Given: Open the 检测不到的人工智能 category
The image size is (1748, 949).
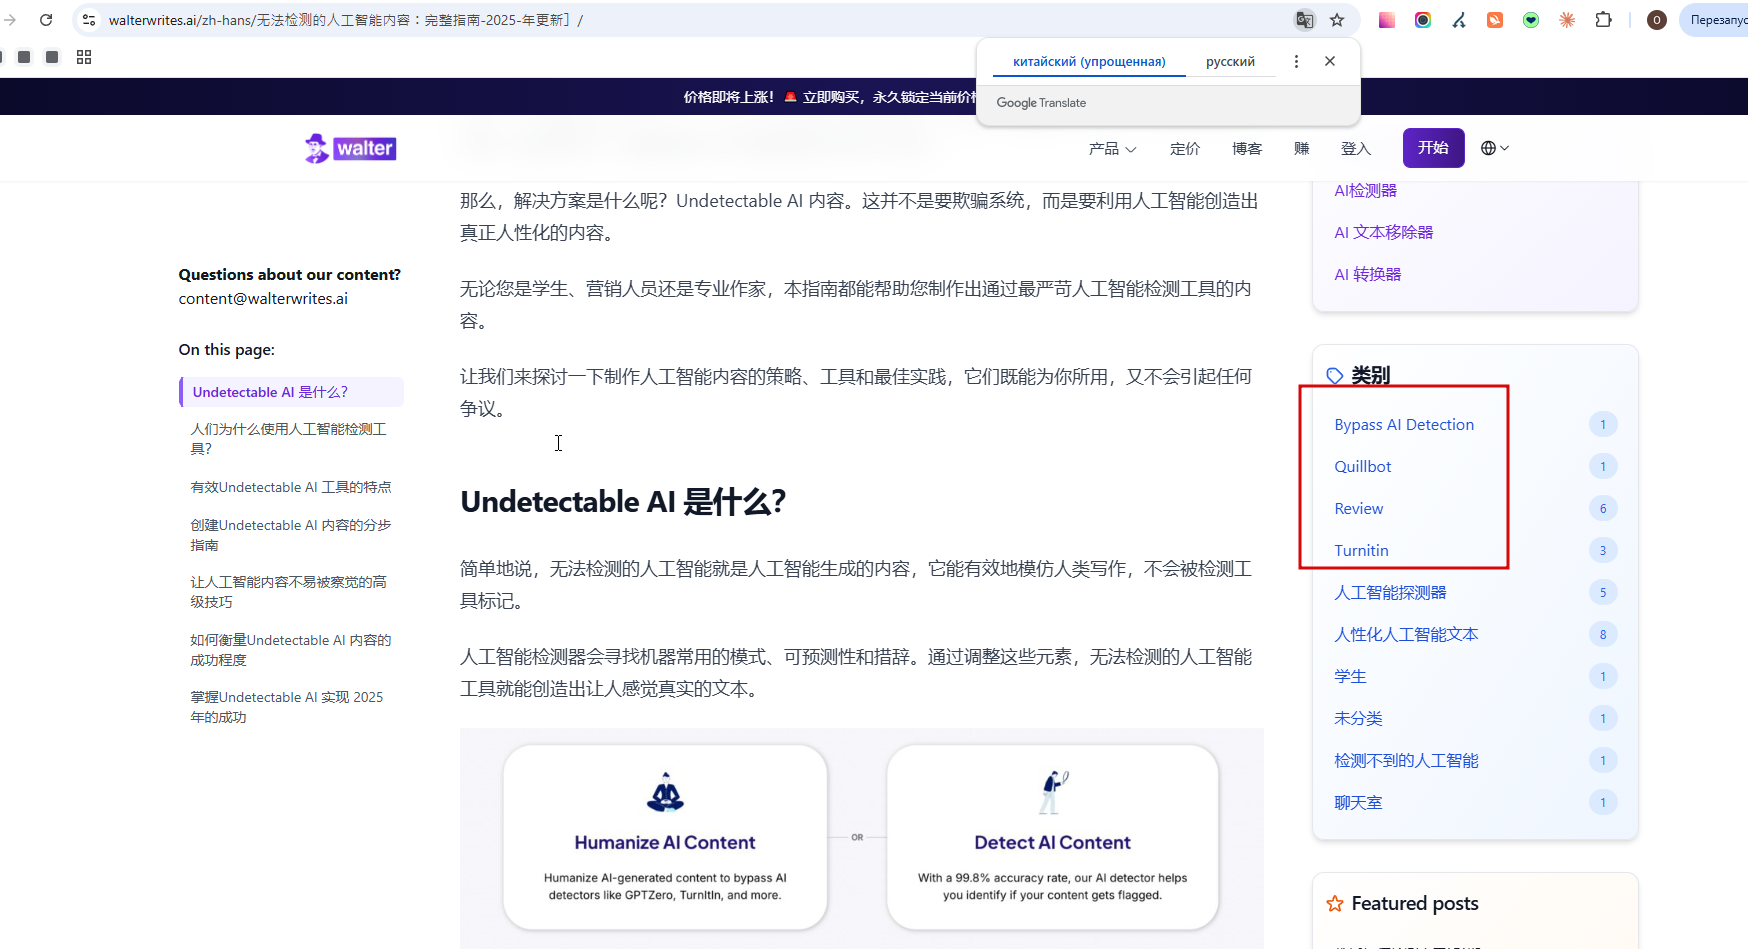Looking at the screenshot, I should [1406, 761].
